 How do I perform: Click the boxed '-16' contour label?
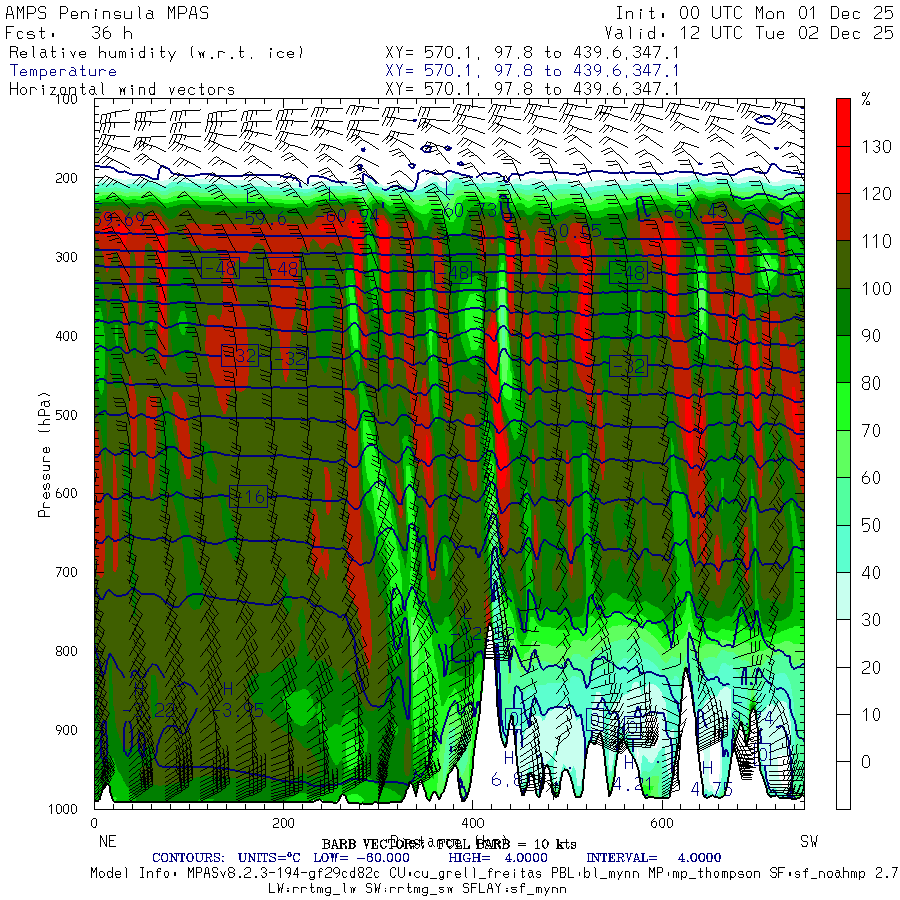pyautogui.click(x=249, y=496)
